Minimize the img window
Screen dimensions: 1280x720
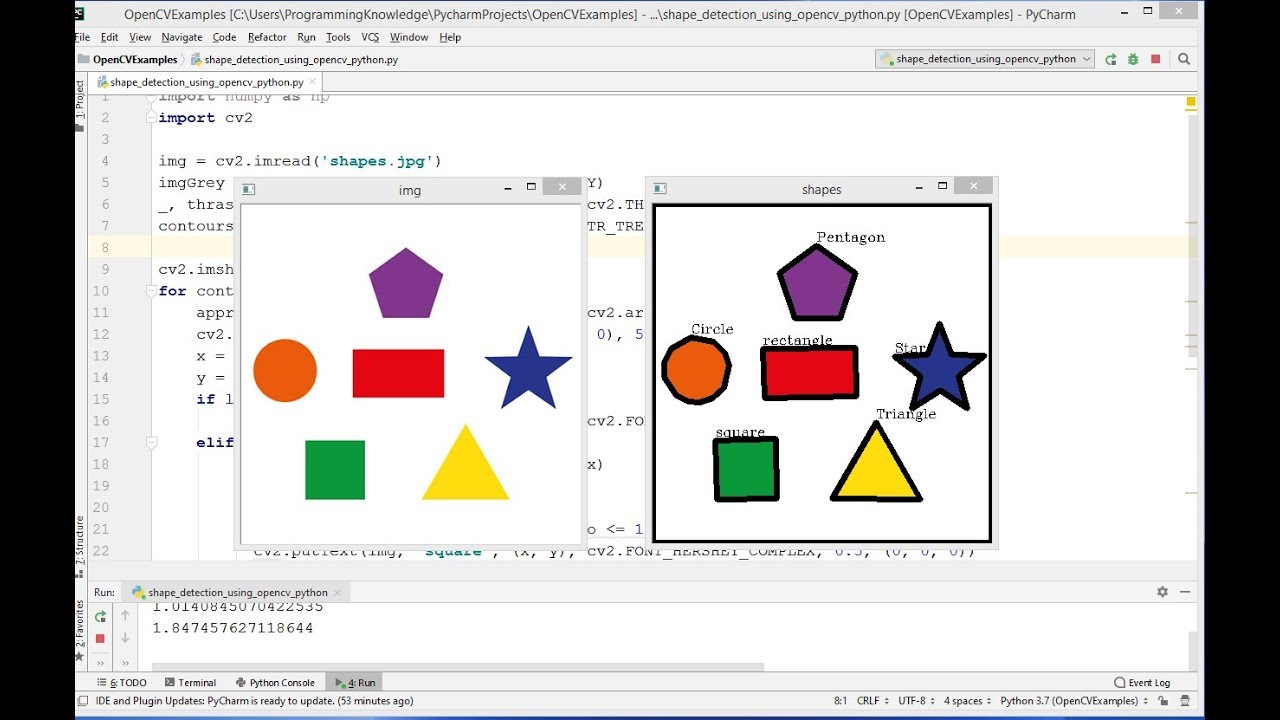point(508,187)
